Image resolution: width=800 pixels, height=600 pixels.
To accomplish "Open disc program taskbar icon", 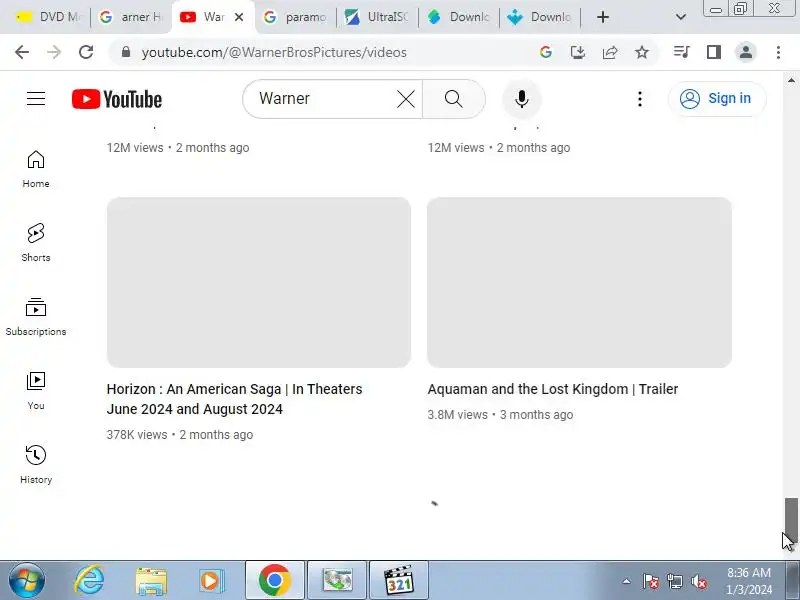I will [x=337, y=581].
